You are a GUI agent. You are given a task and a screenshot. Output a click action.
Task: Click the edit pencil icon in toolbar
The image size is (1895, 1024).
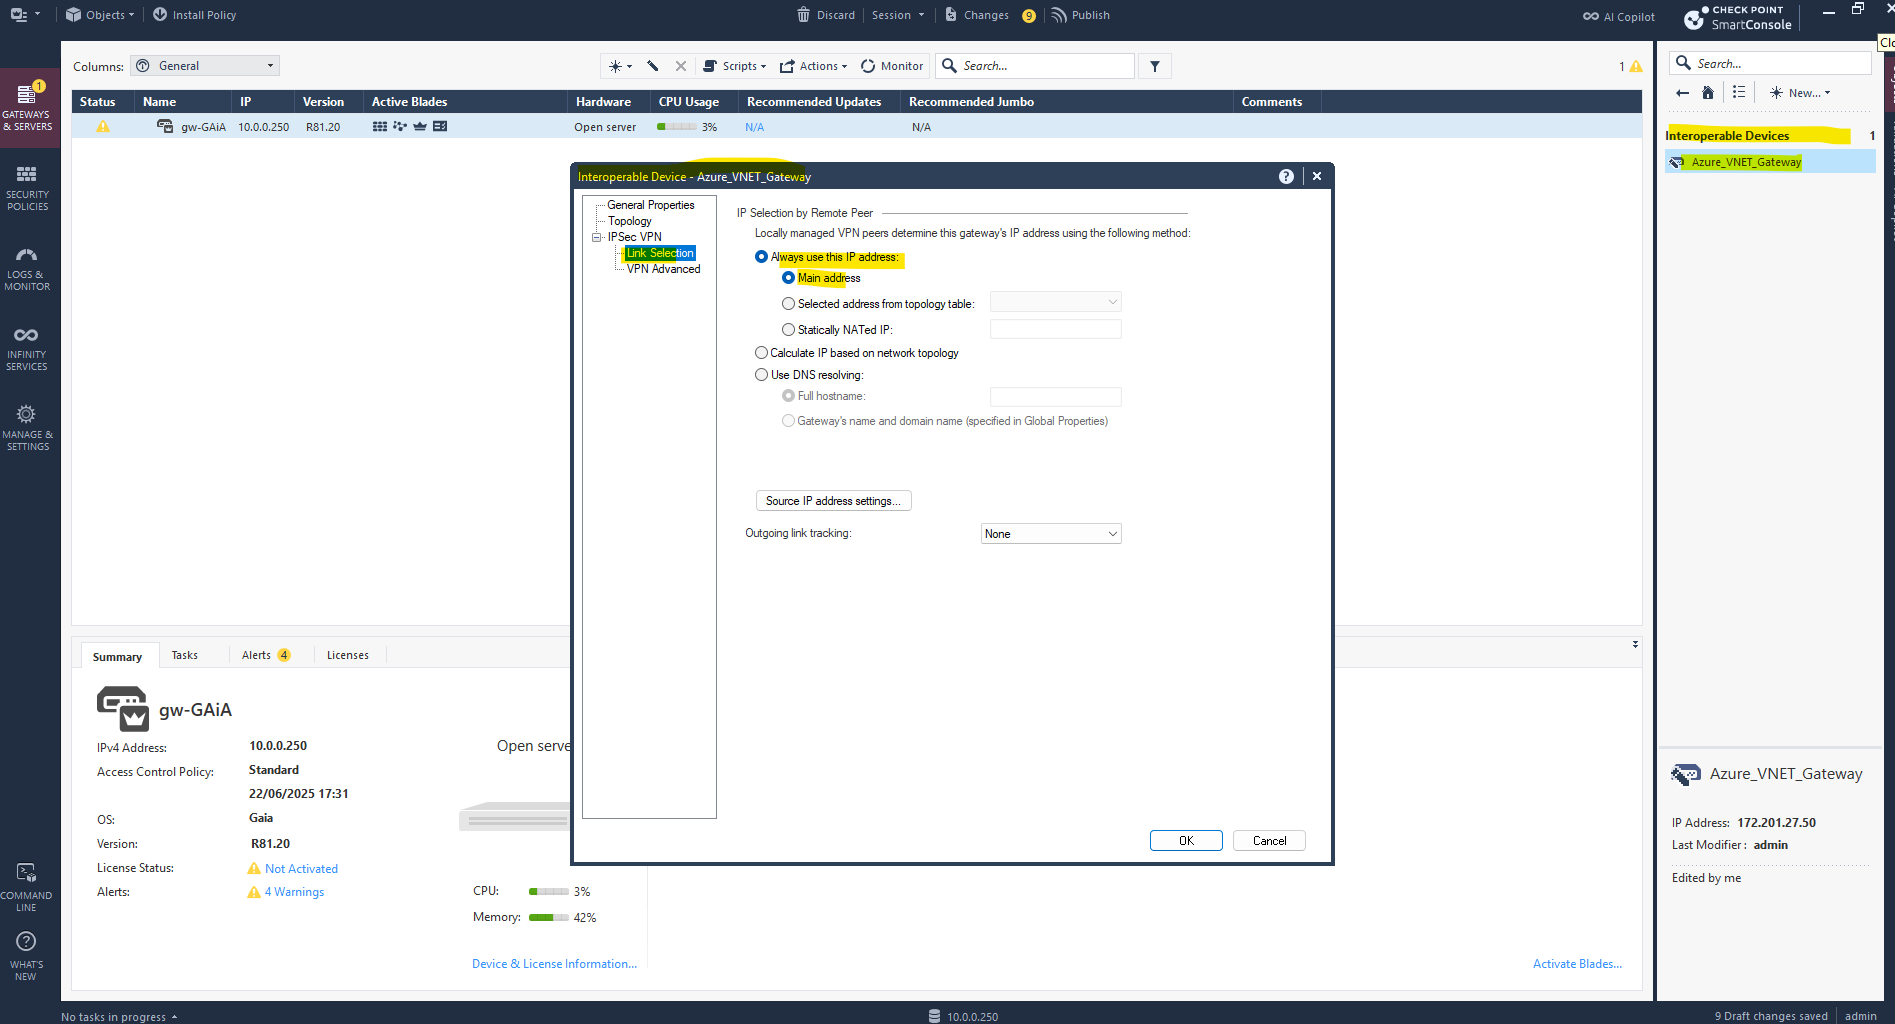pos(653,66)
